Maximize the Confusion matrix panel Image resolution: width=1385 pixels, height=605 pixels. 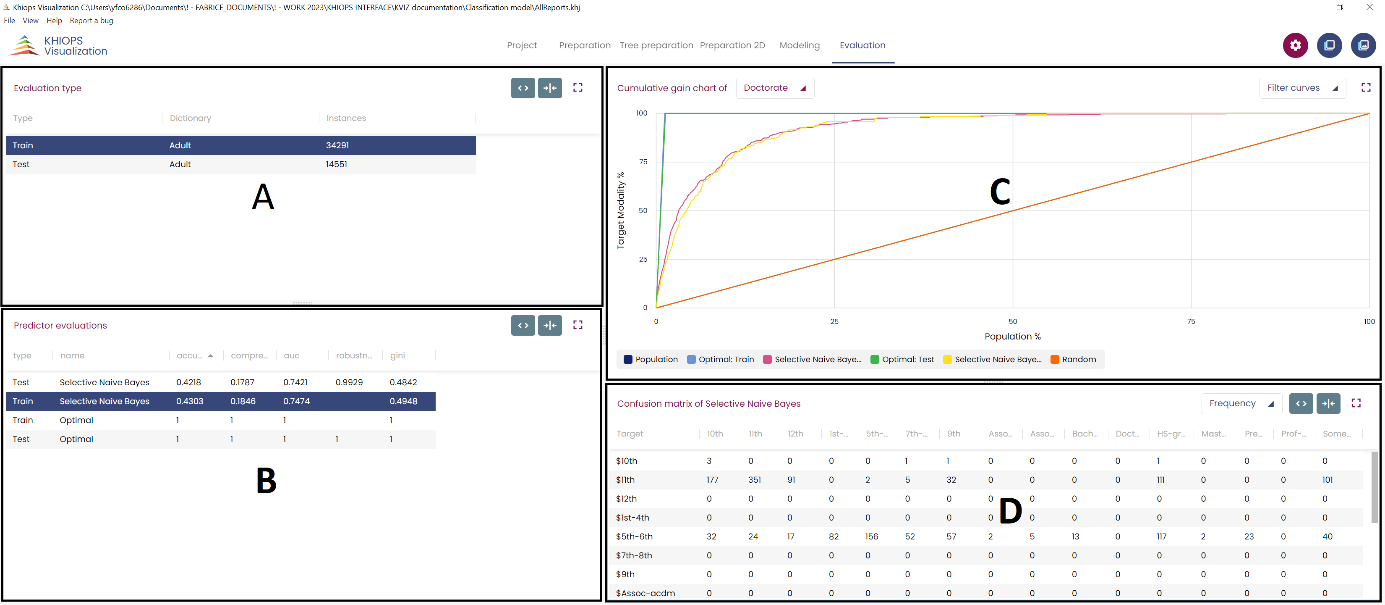tap(1357, 403)
